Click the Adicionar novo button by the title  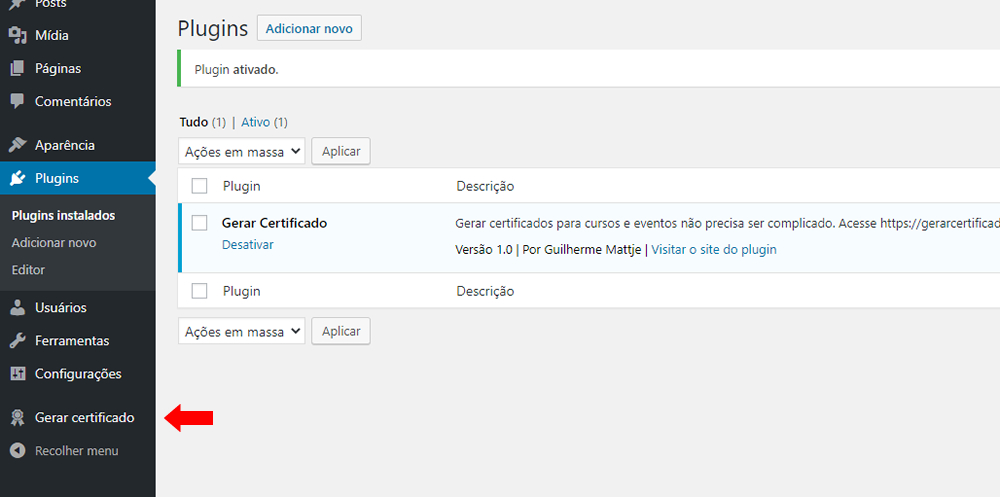(x=309, y=29)
